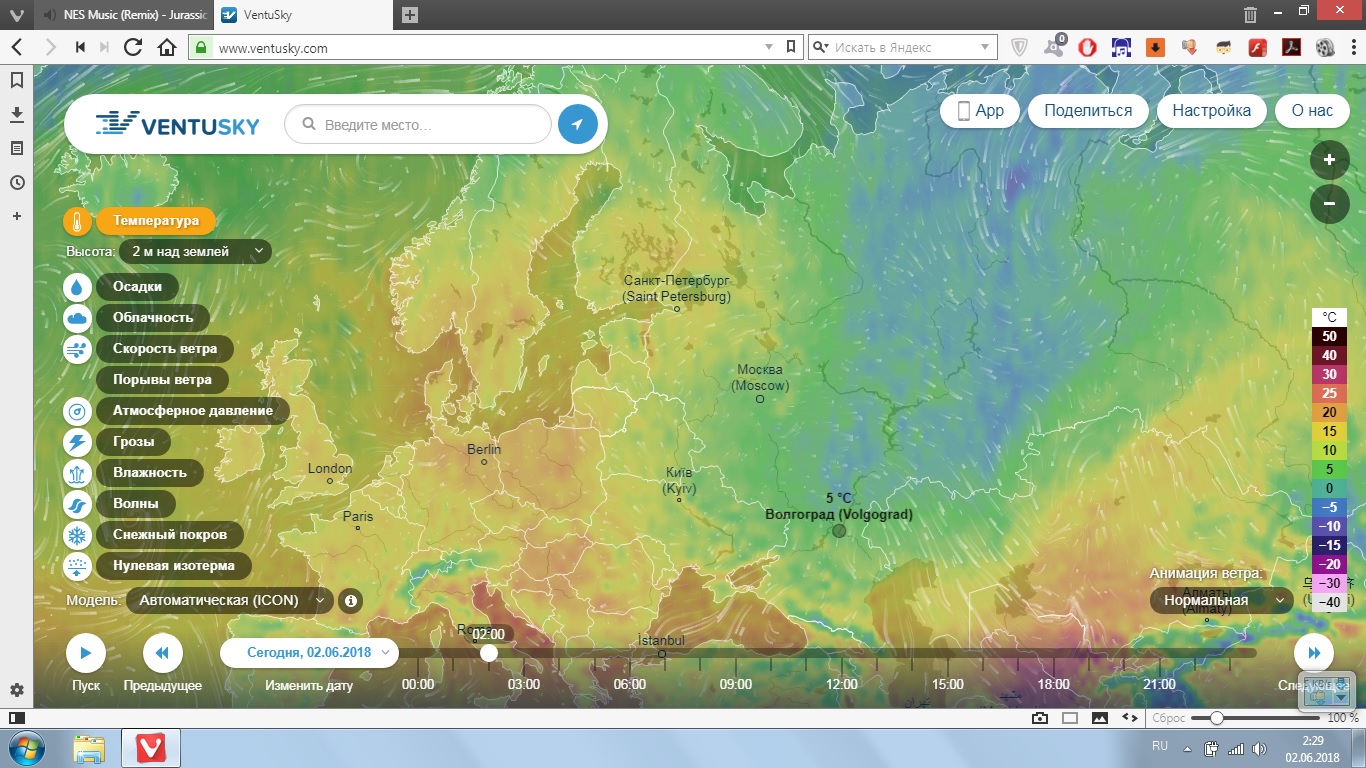Zoom in the map with plus button
This screenshot has height=768, width=1366.
coord(1329,160)
